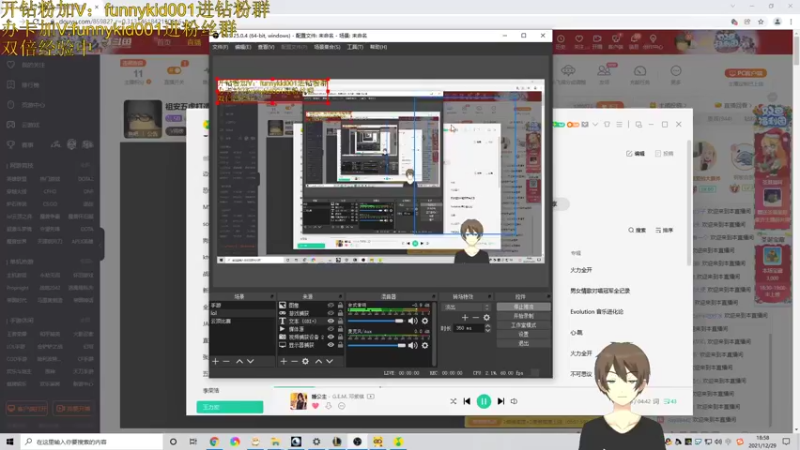Viewport: 800px width, 450px height.
Task: Click Start Recording button in OBS Controls
Action: 523,316
